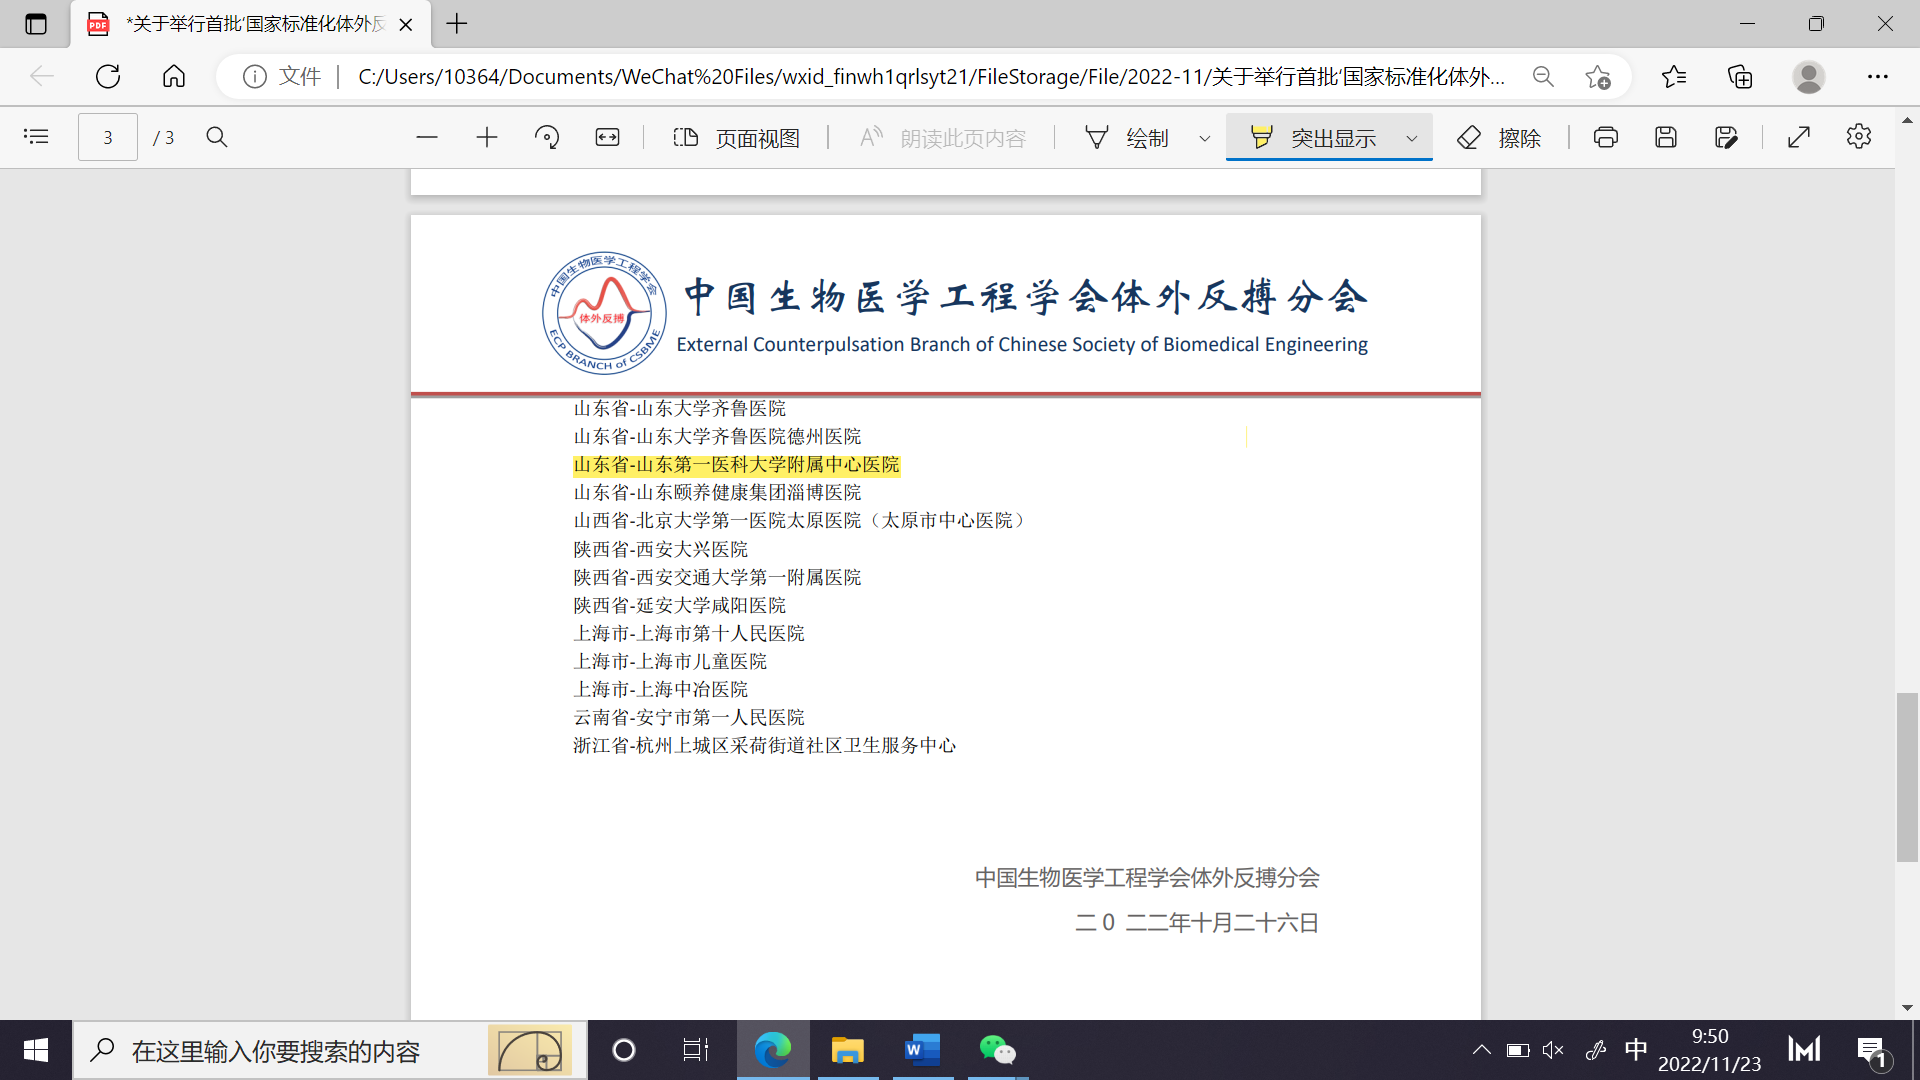Select the 绘制 draw tool
The image size is (1920, 1080).
pos(1128,138)
